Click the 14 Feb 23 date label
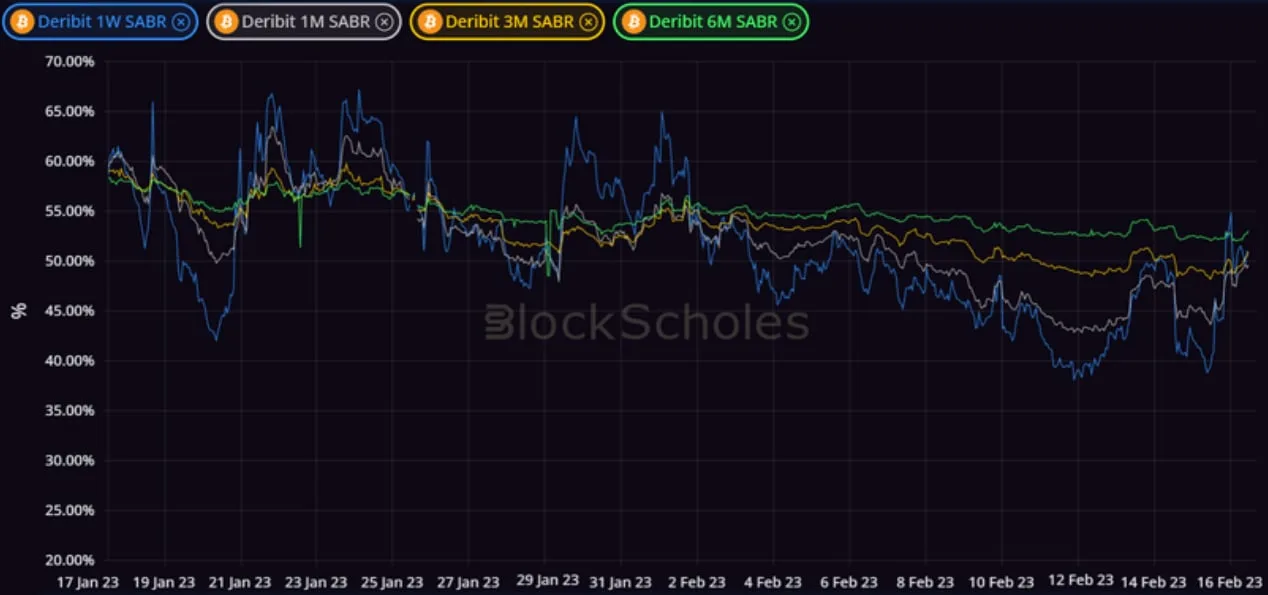Viewport: 1268px width, 595px height. tap(1154, 582)
